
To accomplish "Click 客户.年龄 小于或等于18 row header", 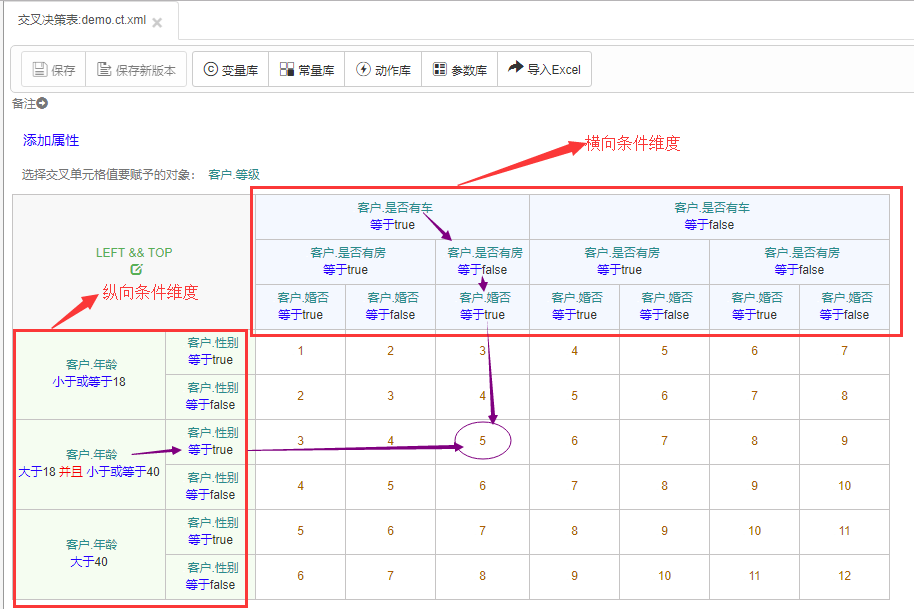I will coord(89,374).
